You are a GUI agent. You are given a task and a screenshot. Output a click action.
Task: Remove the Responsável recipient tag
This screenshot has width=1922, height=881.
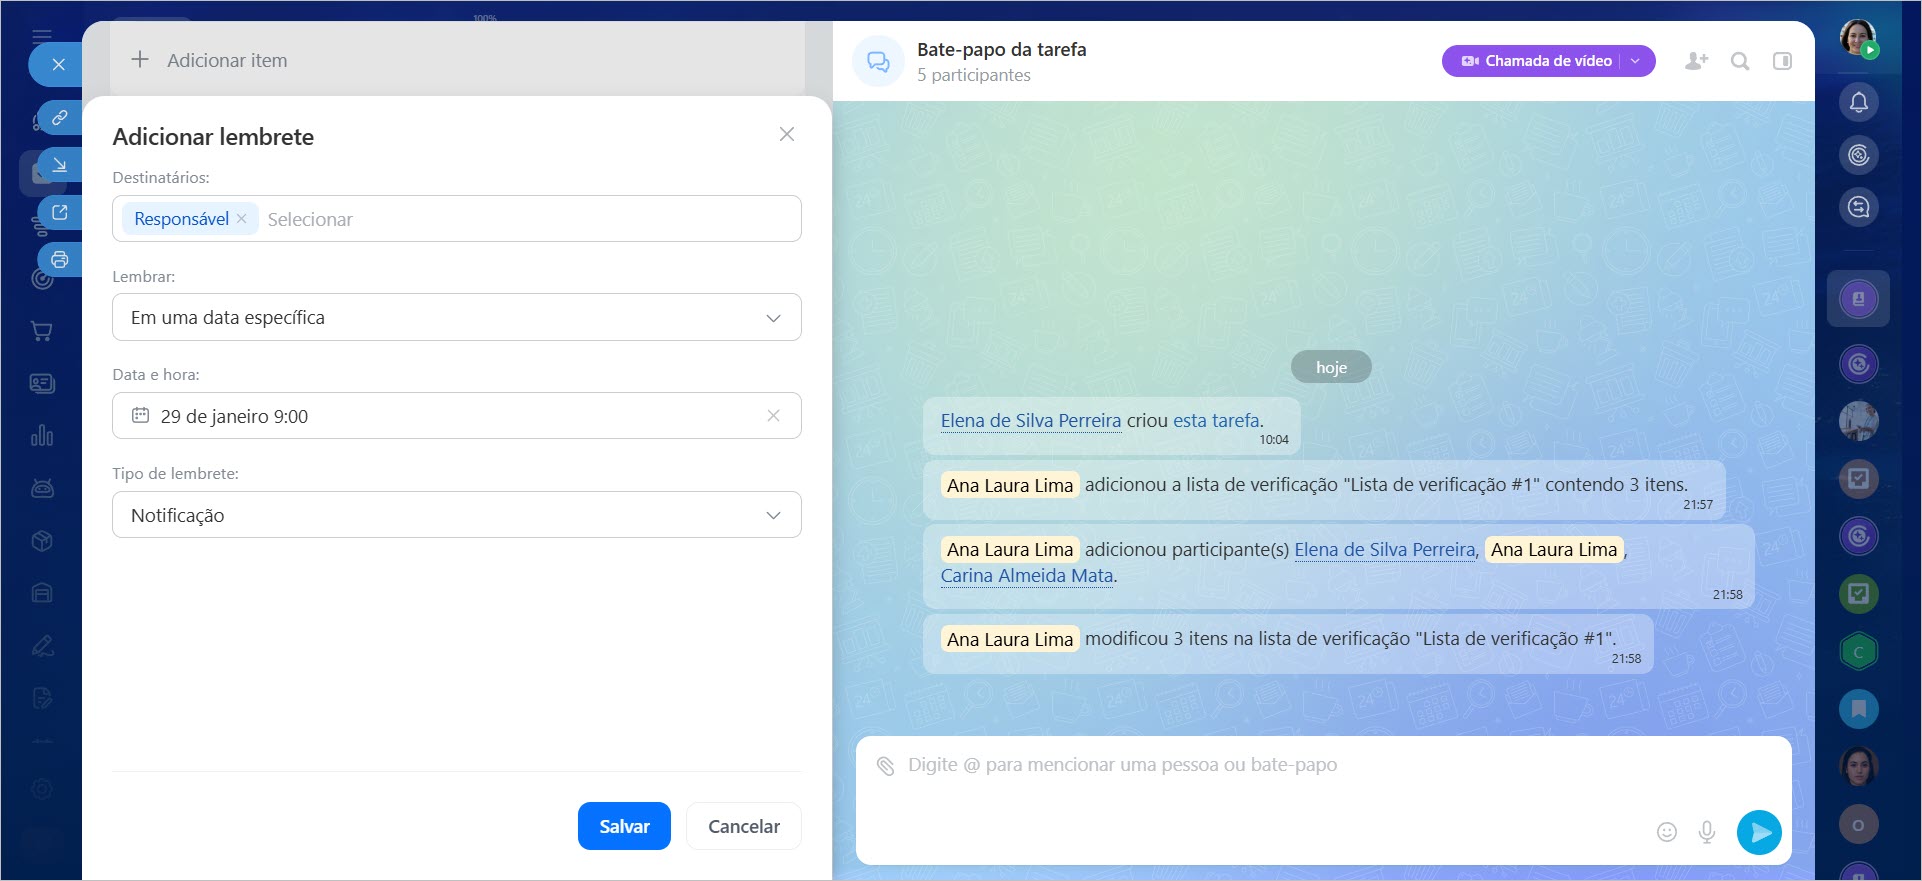242,219
